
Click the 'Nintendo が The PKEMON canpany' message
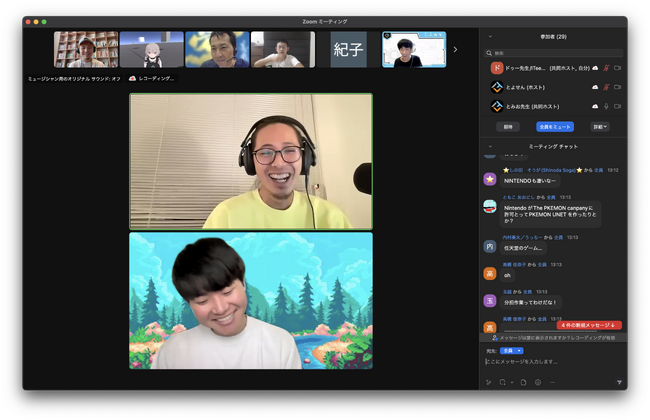(x=550, y=214)
